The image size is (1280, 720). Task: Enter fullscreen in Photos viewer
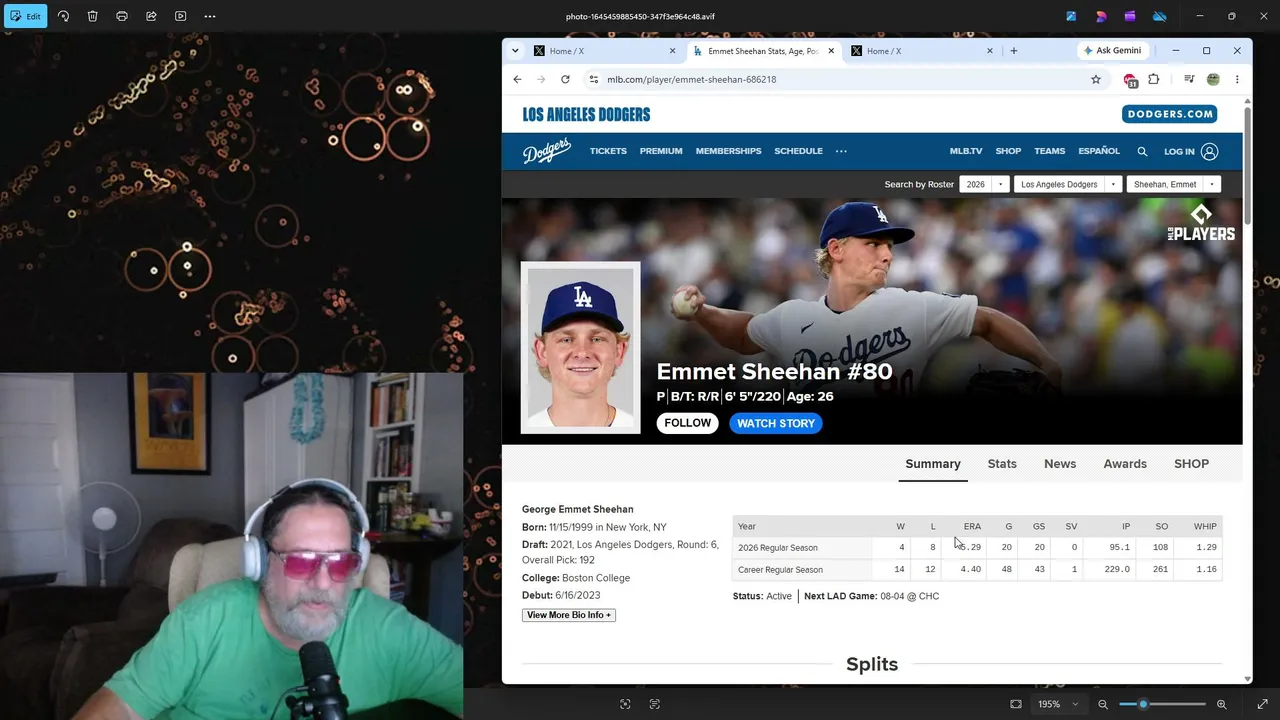pos(1262,704)
